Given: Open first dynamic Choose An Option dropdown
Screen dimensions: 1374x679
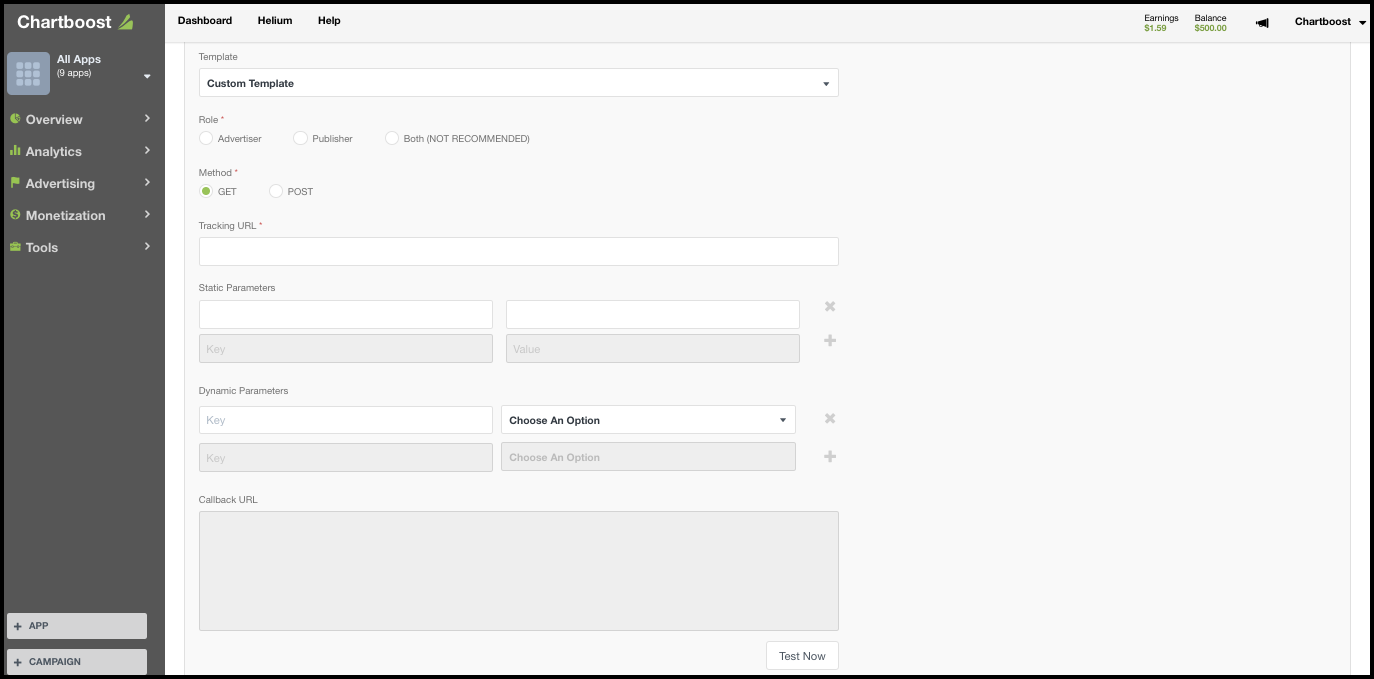Looking at the screenshot, I should (648, 420).
